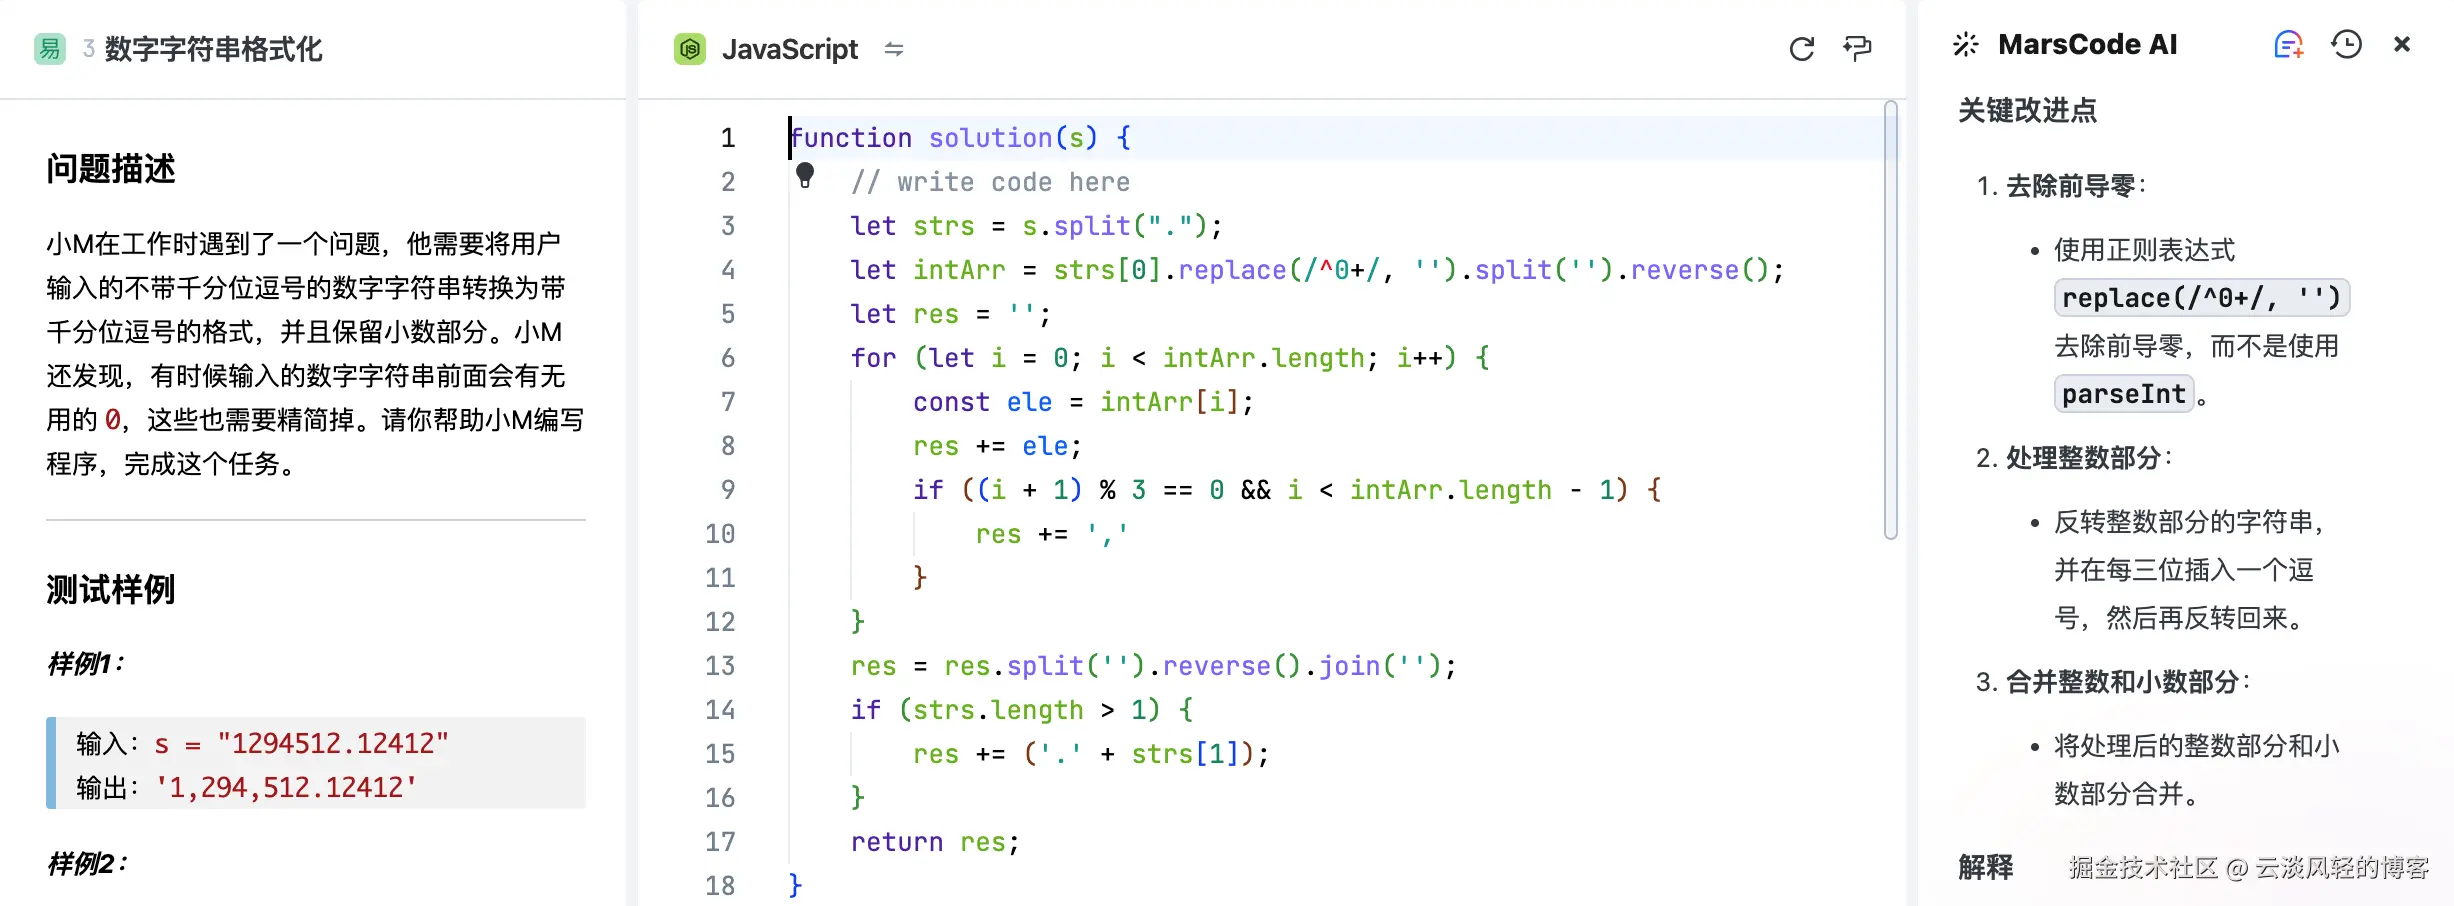Close the MarsCode AI panel
The height and width of the screenshot is (906, 2454).
tap(2402, 45)
